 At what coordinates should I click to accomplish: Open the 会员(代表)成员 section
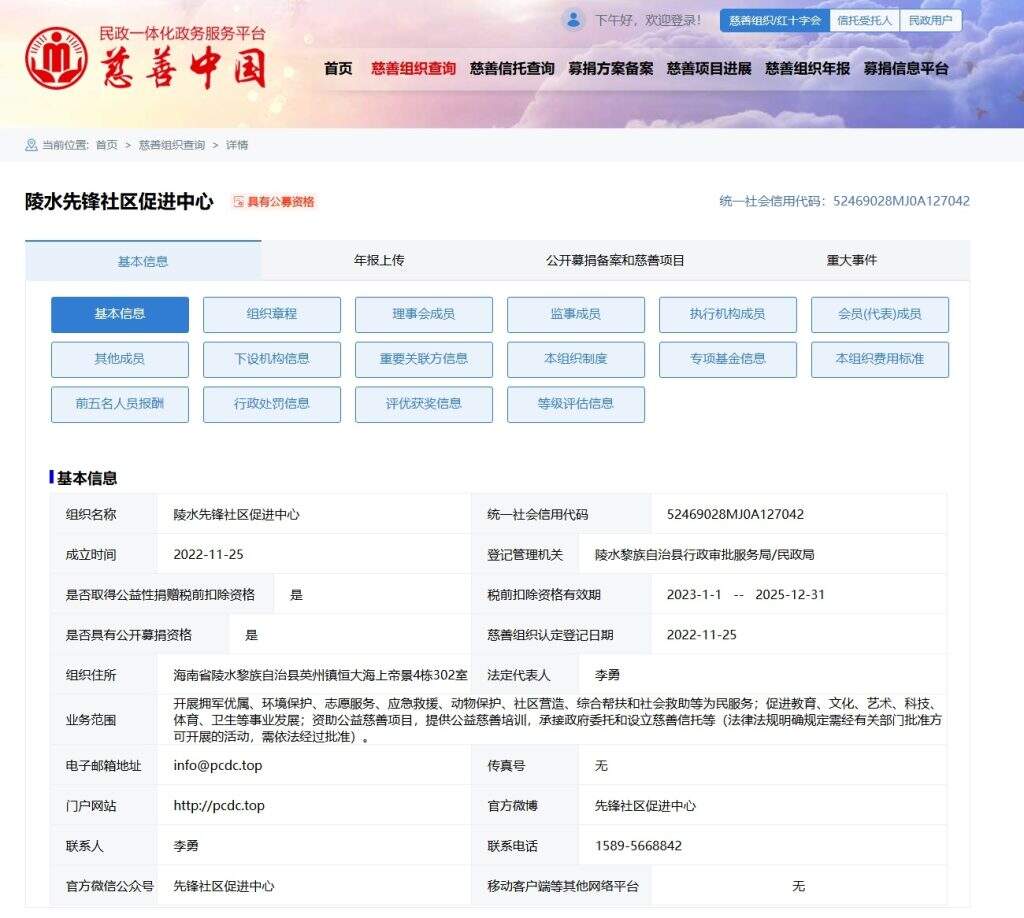point(880,314)
